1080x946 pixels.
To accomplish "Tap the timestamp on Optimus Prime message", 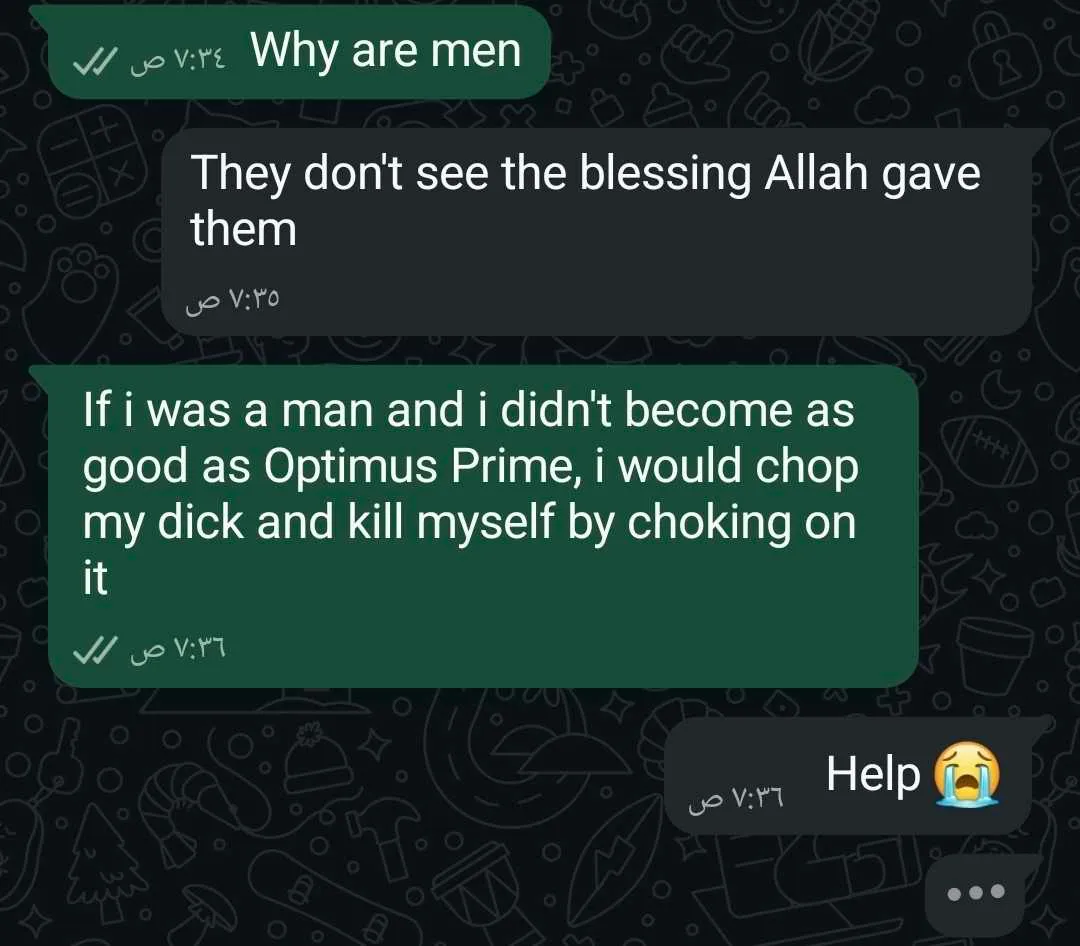I will point(178,648).
